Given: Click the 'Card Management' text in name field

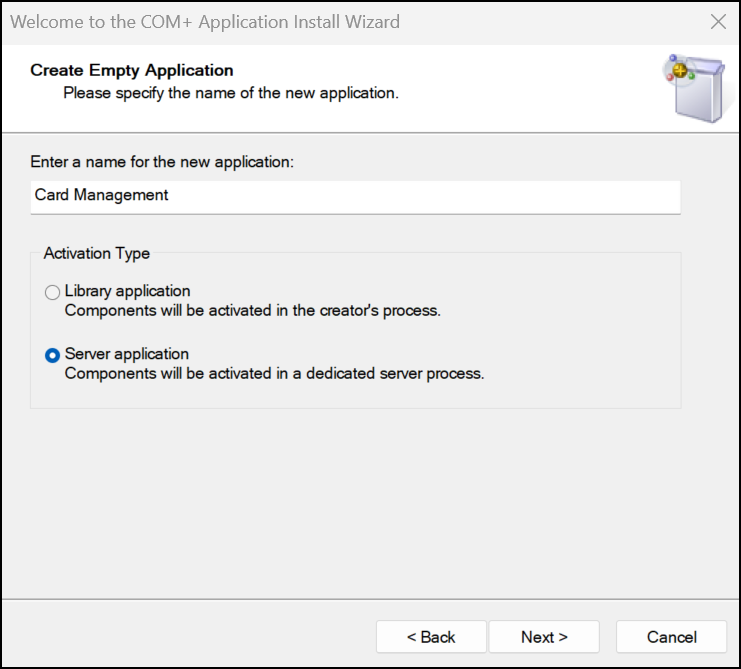Looking at the screenshot, I should [x=102, y=195].
